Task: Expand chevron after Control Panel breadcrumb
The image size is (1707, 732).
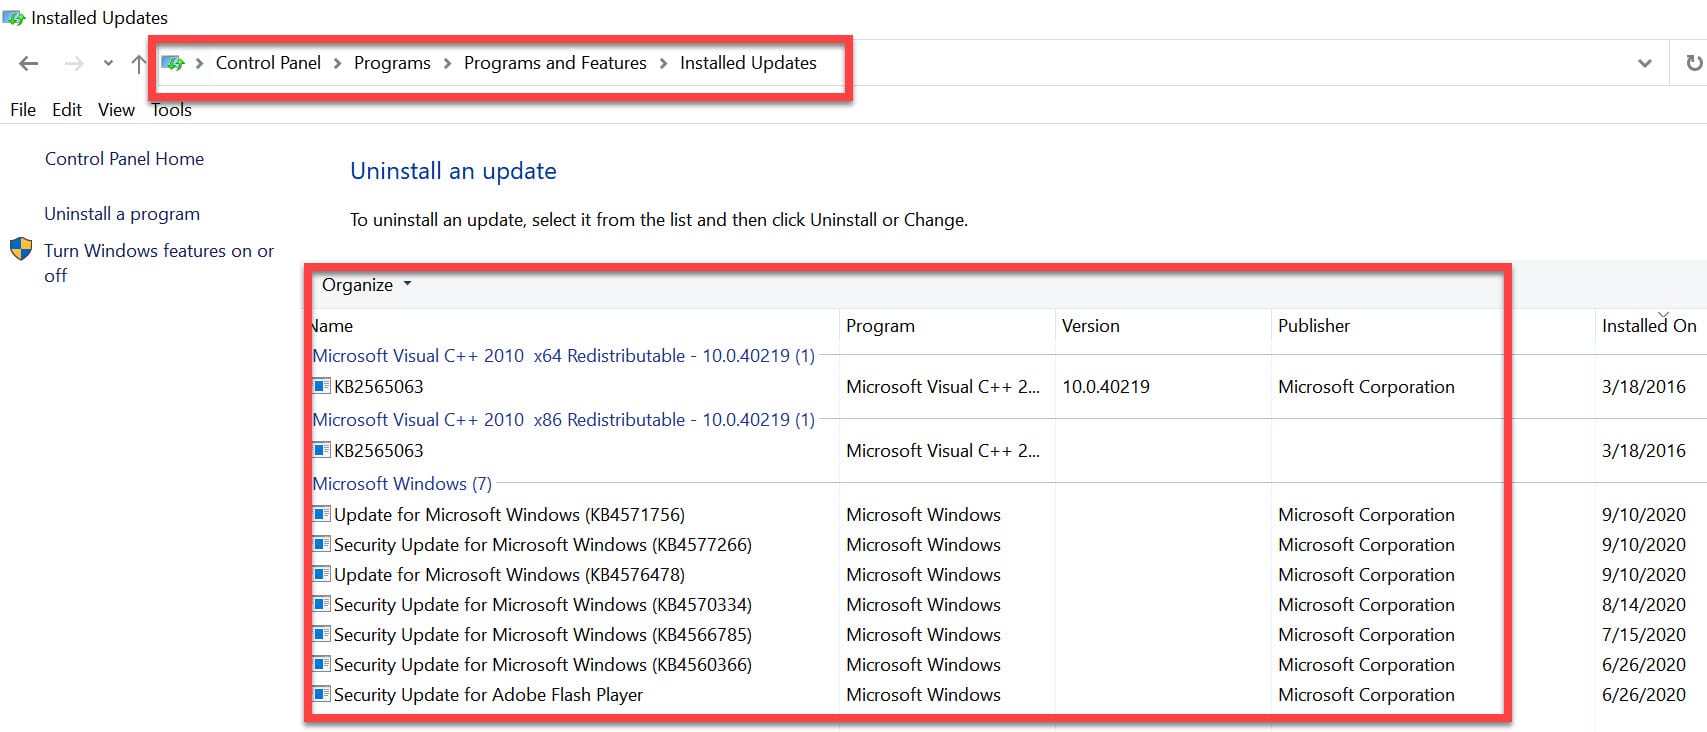Action: (337, 64)
